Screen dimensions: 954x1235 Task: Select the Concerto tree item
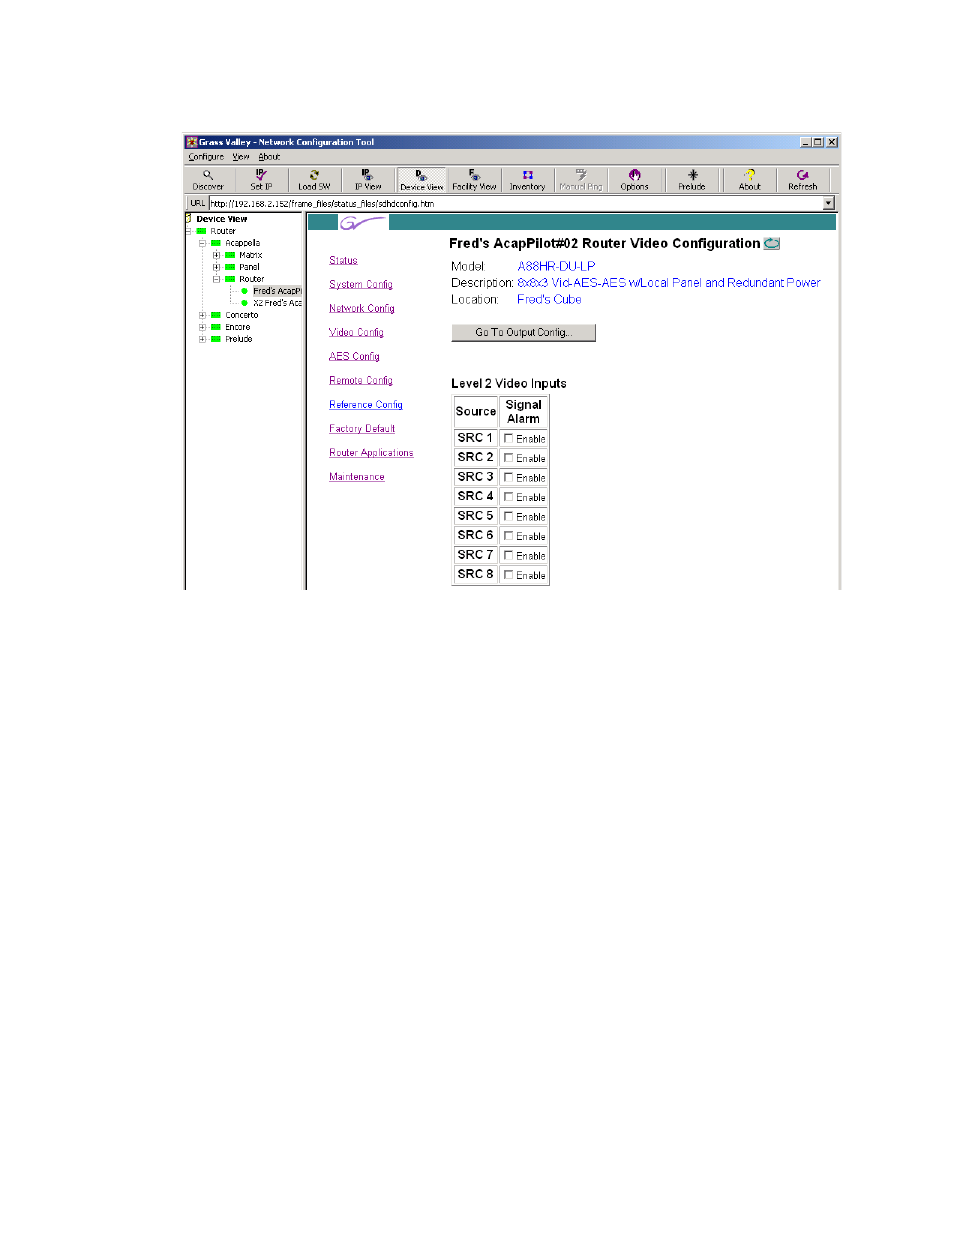[241, 315]
